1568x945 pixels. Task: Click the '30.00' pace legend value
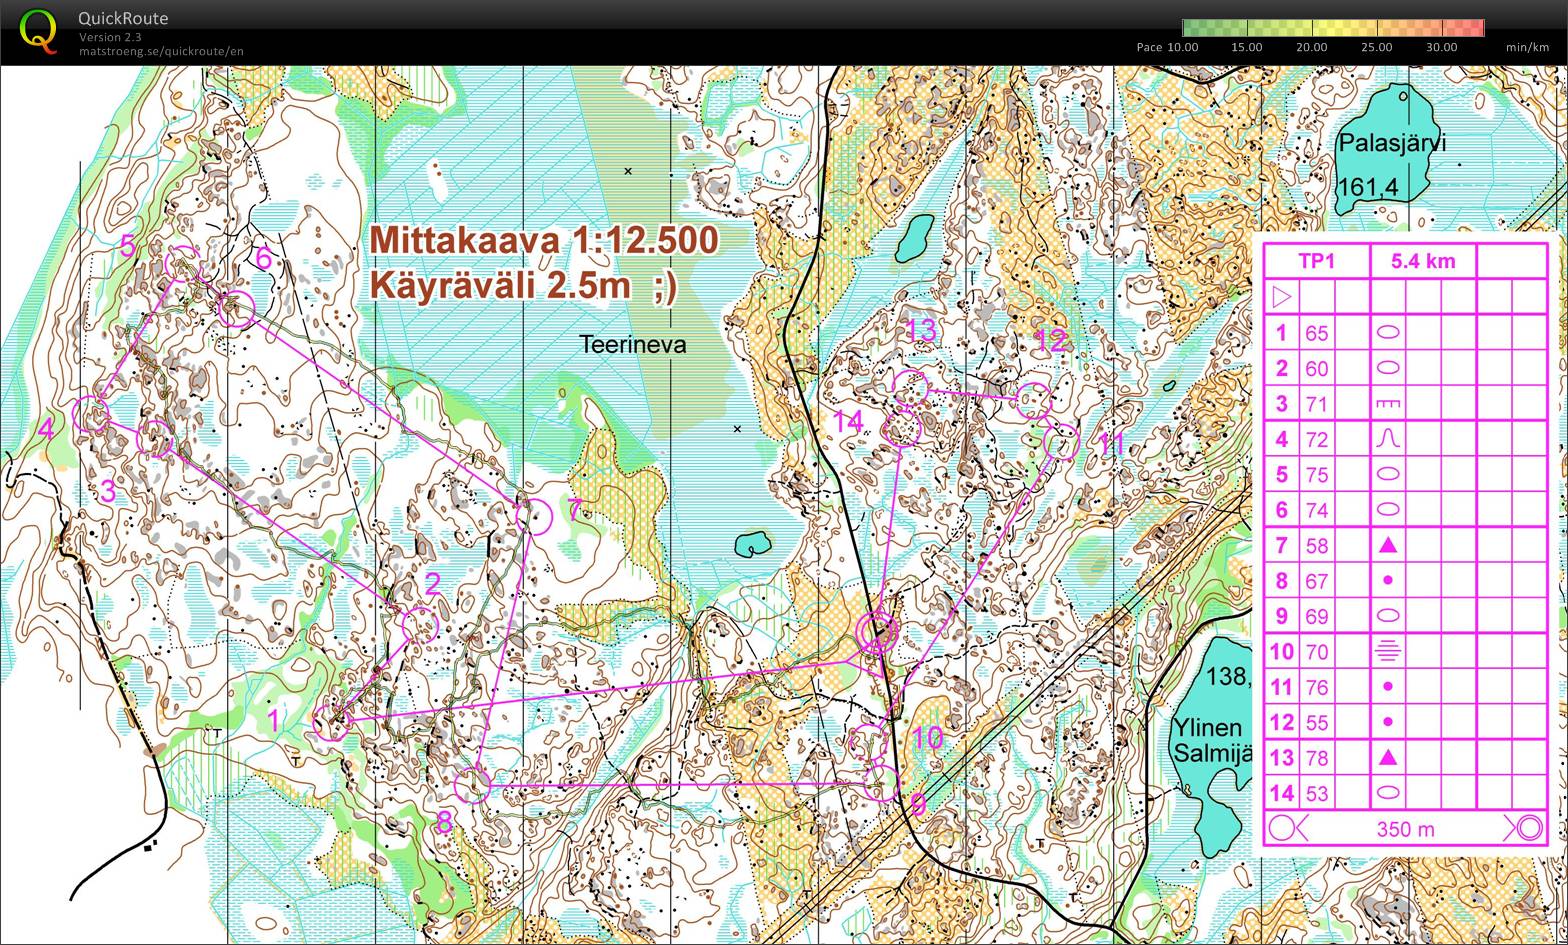1441,47
